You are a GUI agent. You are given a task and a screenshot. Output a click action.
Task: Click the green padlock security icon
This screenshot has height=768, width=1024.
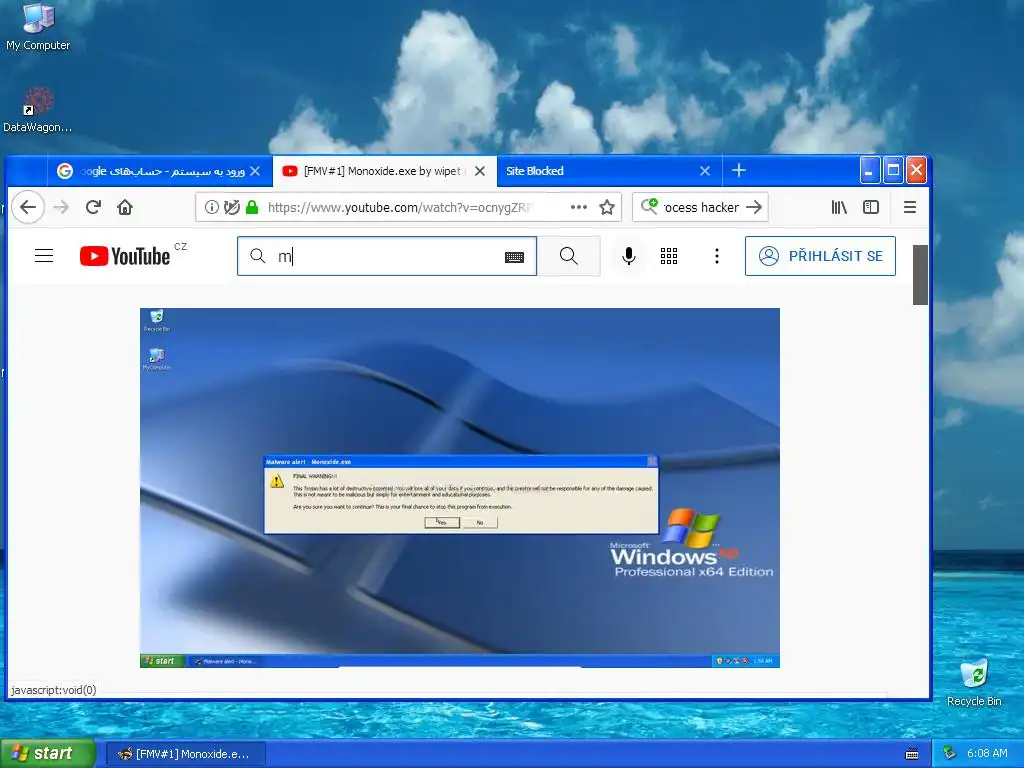[x=252, y=207]
